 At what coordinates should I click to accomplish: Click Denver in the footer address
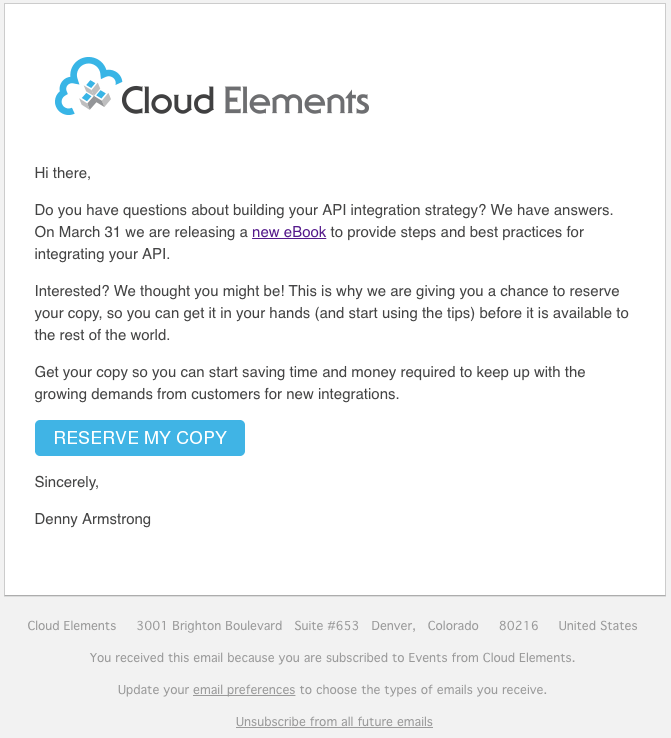point(393,626)
